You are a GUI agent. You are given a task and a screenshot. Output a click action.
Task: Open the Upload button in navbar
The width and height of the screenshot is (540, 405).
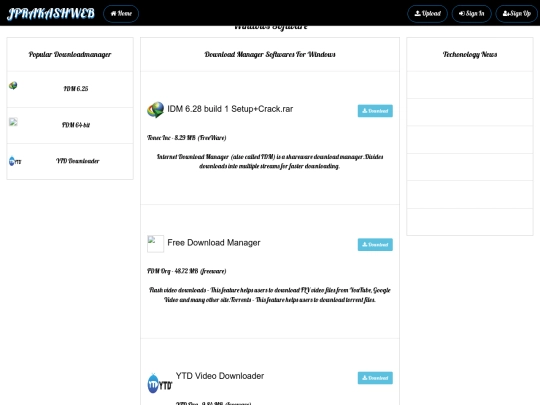click(x=427, y=14)
